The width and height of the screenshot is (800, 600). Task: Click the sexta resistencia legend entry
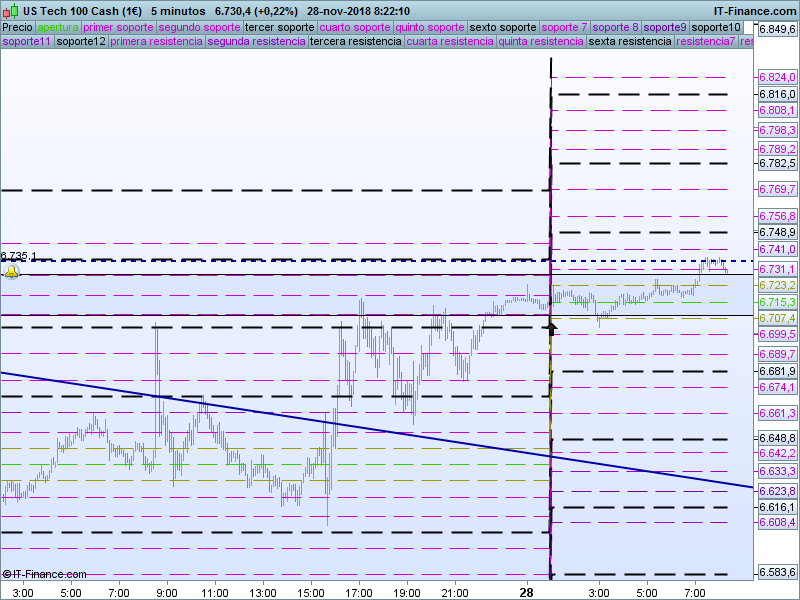click(x=630, y=41)
